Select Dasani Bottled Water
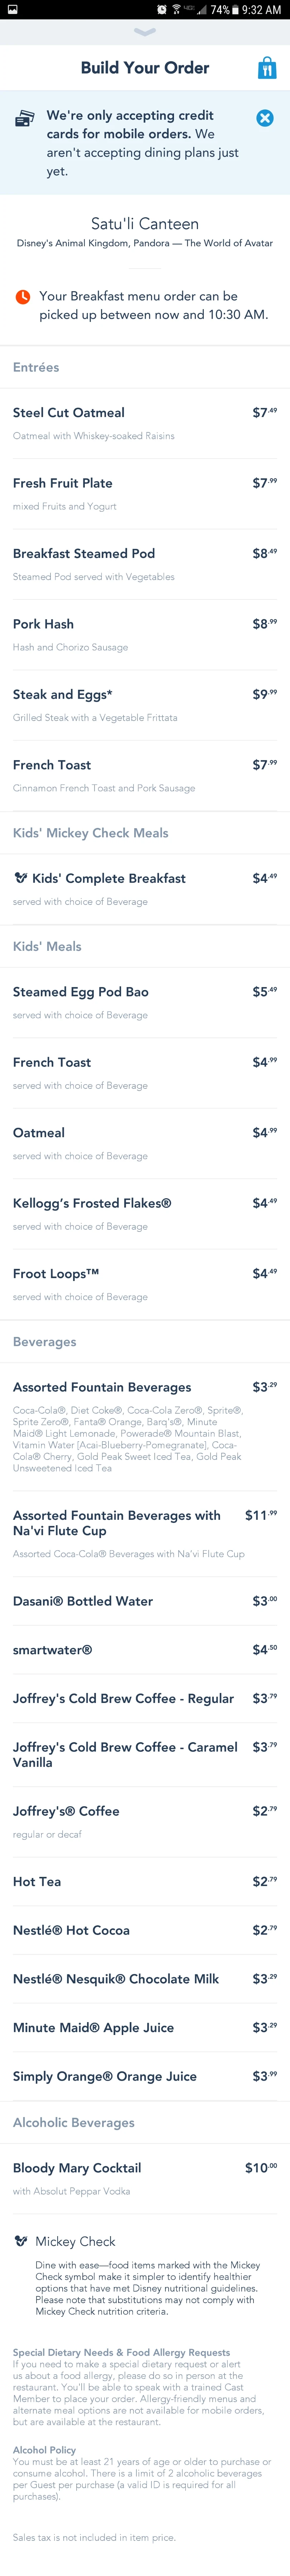The image size is (290, 2576). (x=145, y=1601)
